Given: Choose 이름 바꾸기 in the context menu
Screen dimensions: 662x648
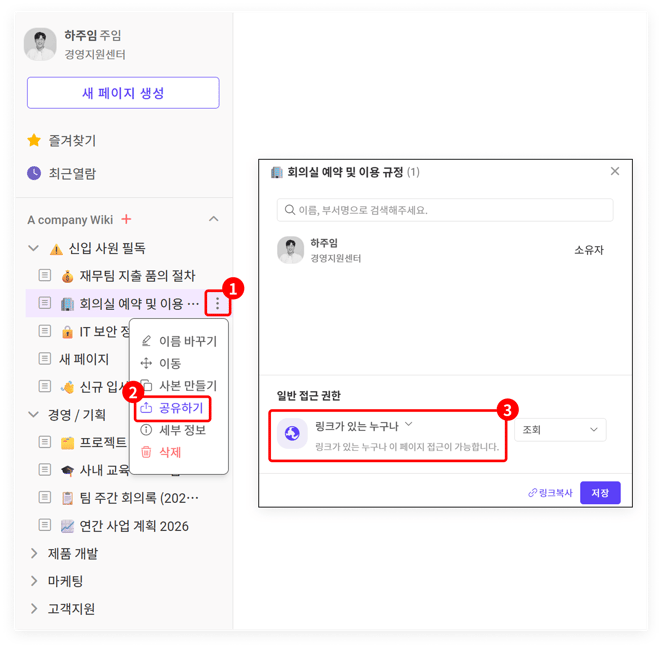Looking at the screenshot, I should [187, 341].
